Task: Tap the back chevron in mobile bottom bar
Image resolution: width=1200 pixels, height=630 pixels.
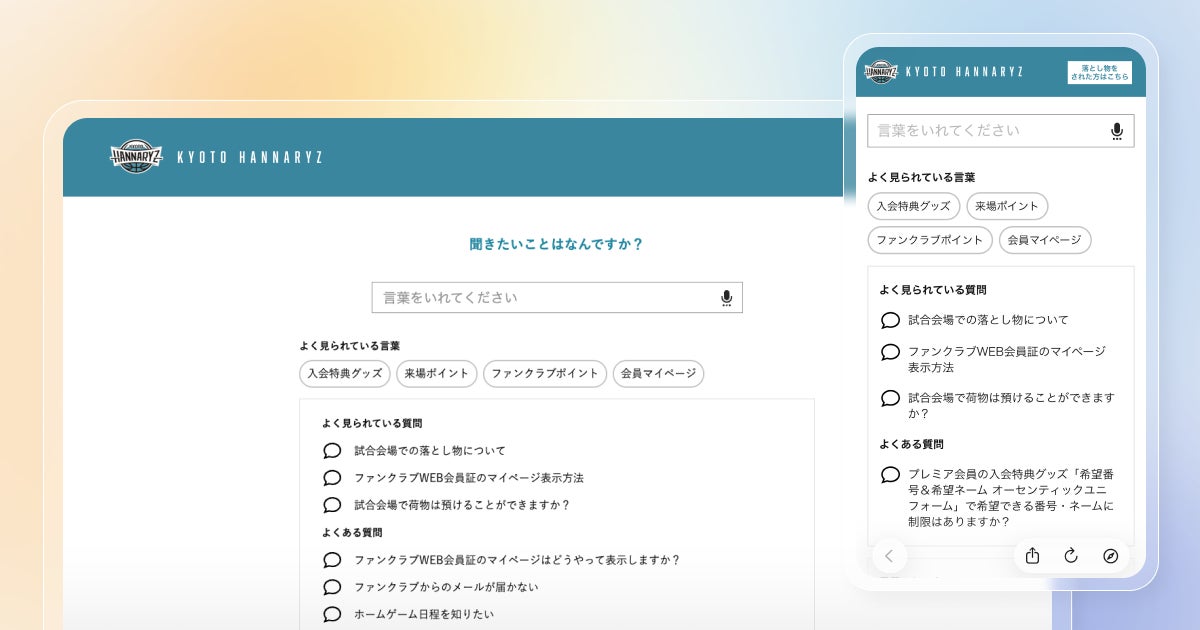Action: click(889, 556)
